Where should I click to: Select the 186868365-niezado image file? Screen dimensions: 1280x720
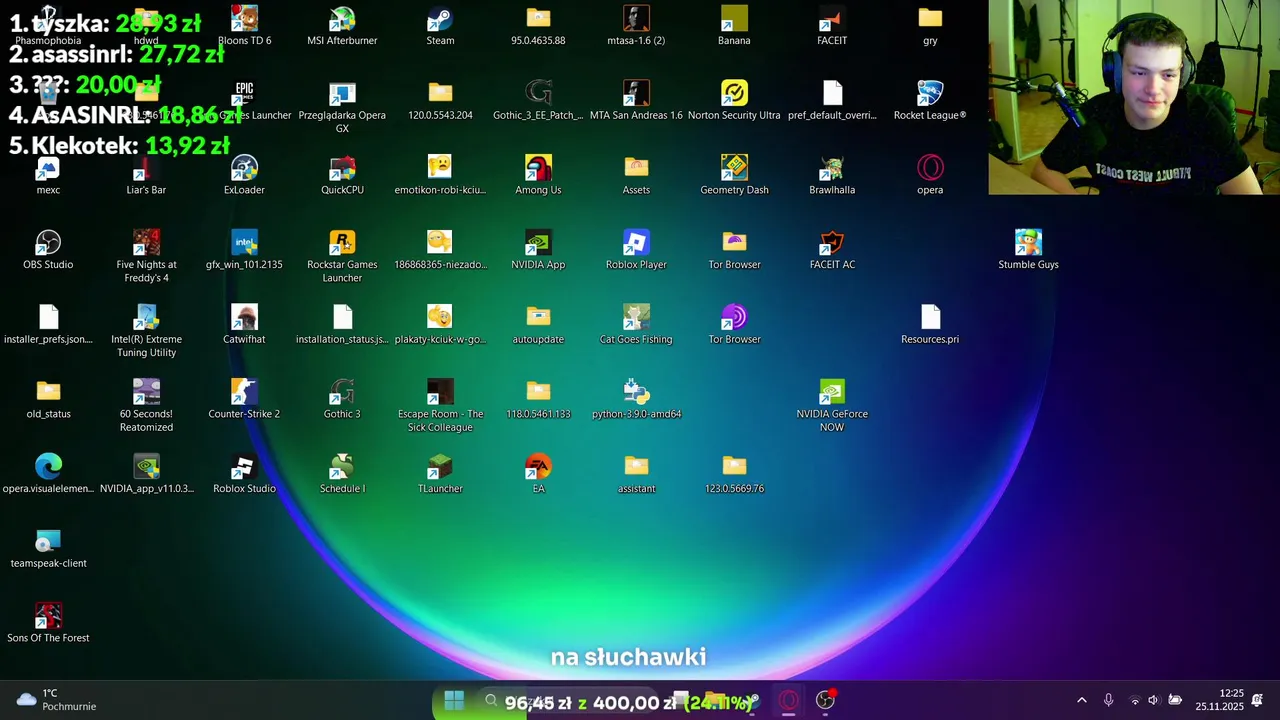tap(440, 250)
